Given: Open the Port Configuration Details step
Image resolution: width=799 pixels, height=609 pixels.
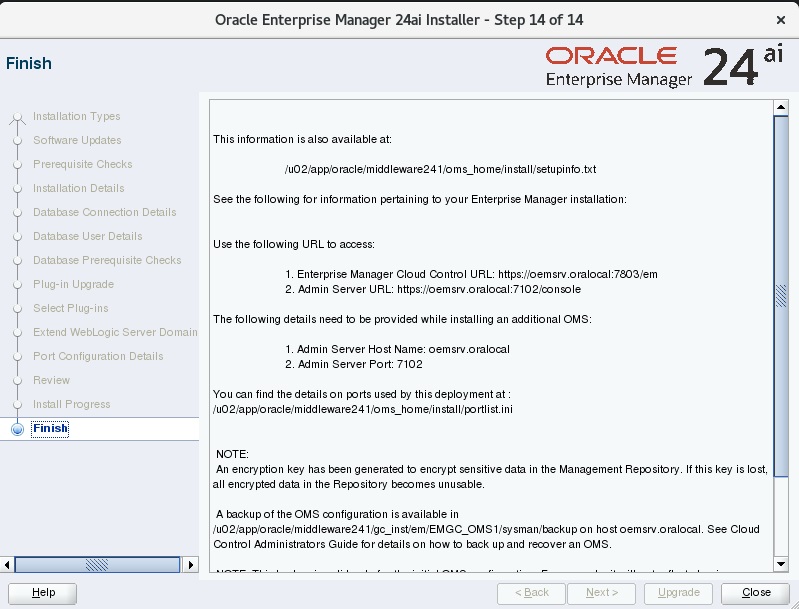Looking at the screenshot, I should pos(98,357).
